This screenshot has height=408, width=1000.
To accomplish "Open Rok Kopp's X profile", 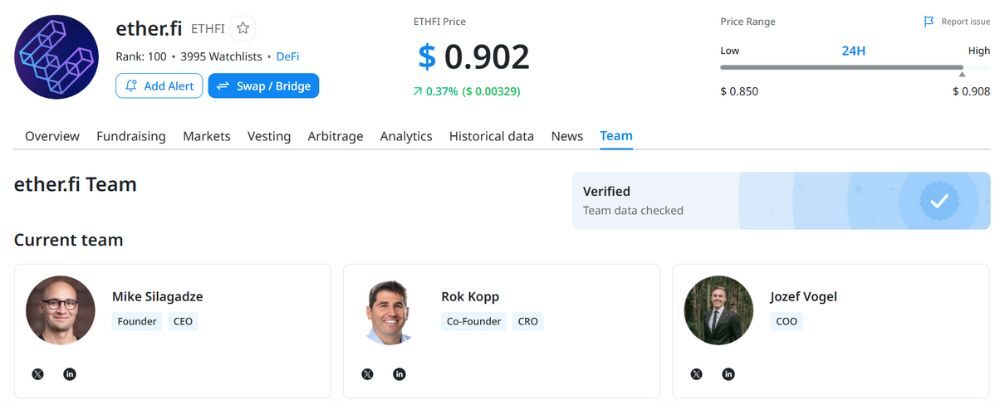I will pos(367,374).
